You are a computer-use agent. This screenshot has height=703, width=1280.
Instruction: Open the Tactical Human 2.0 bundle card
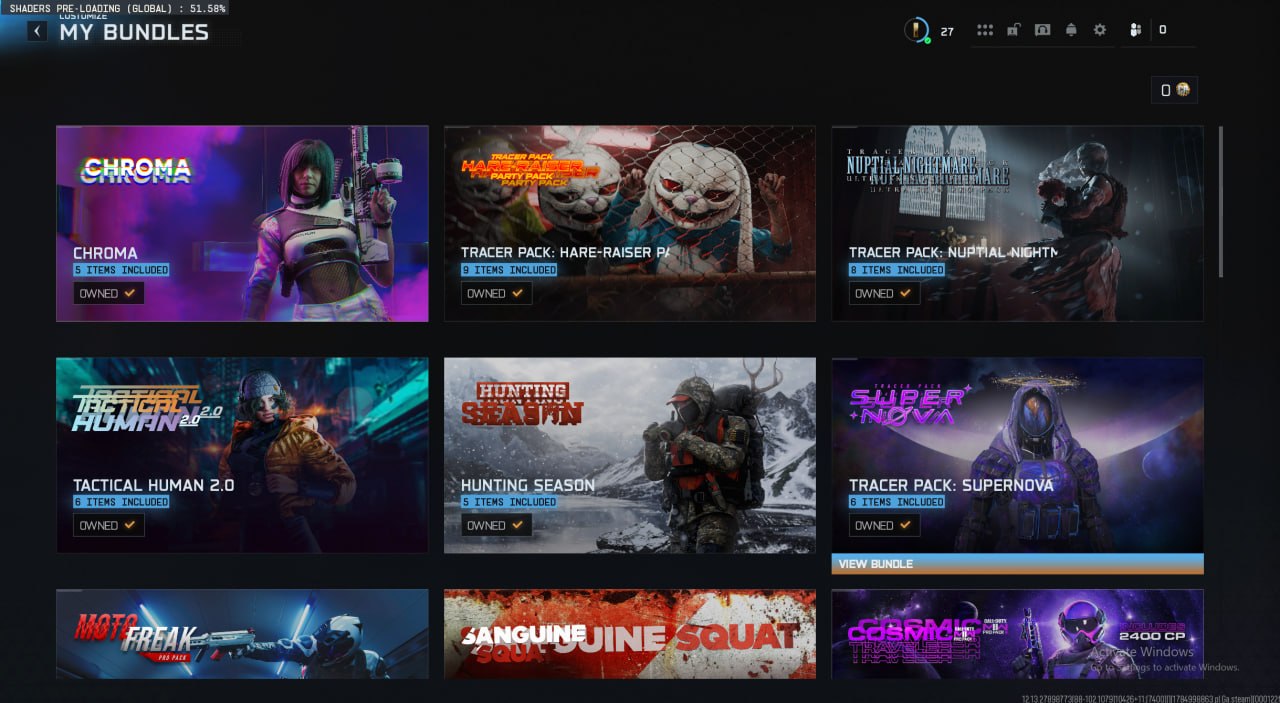pyautogui.click(x=242, y=455)
